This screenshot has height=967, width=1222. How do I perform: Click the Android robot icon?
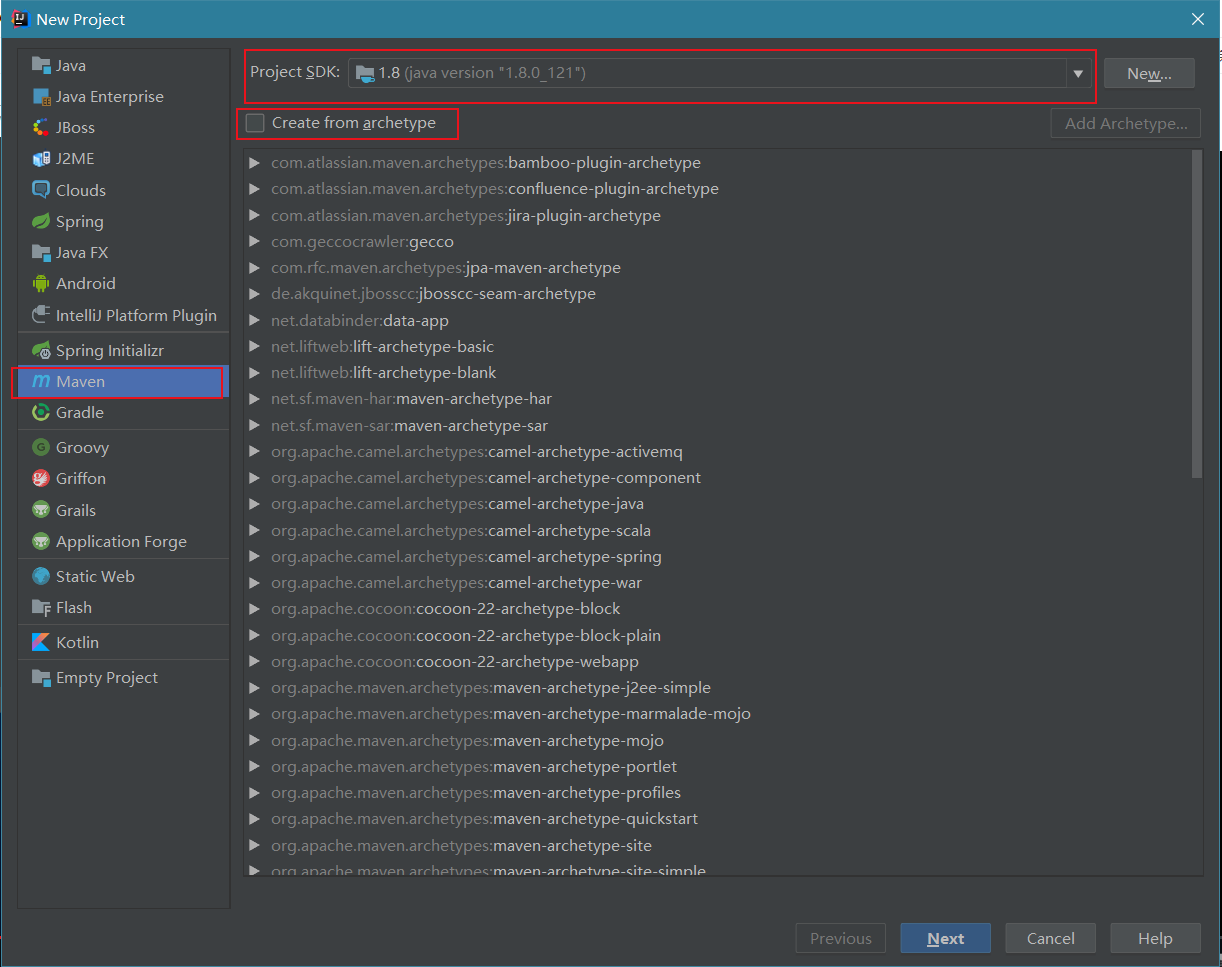click(x=41, y=283)
